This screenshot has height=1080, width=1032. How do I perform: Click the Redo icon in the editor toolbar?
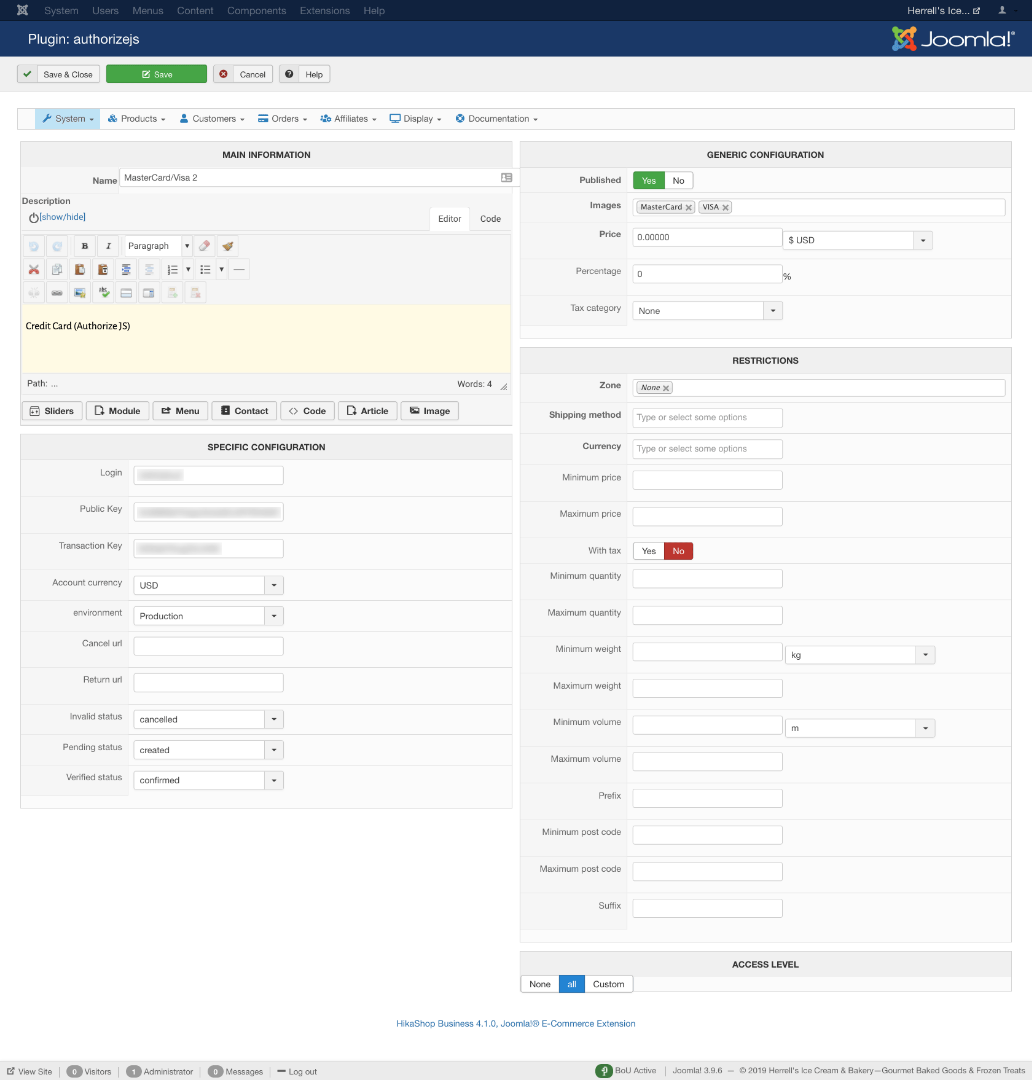click(57, 246)
